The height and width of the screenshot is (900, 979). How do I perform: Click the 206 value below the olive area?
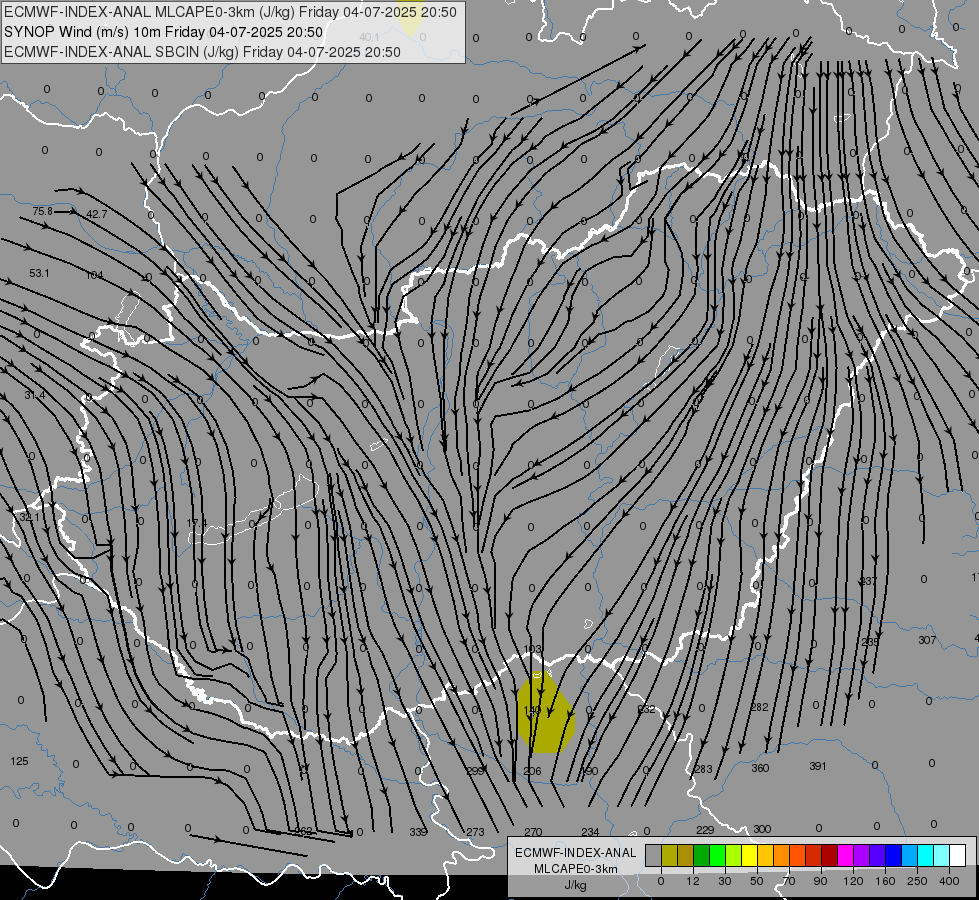tap(533, 771)
